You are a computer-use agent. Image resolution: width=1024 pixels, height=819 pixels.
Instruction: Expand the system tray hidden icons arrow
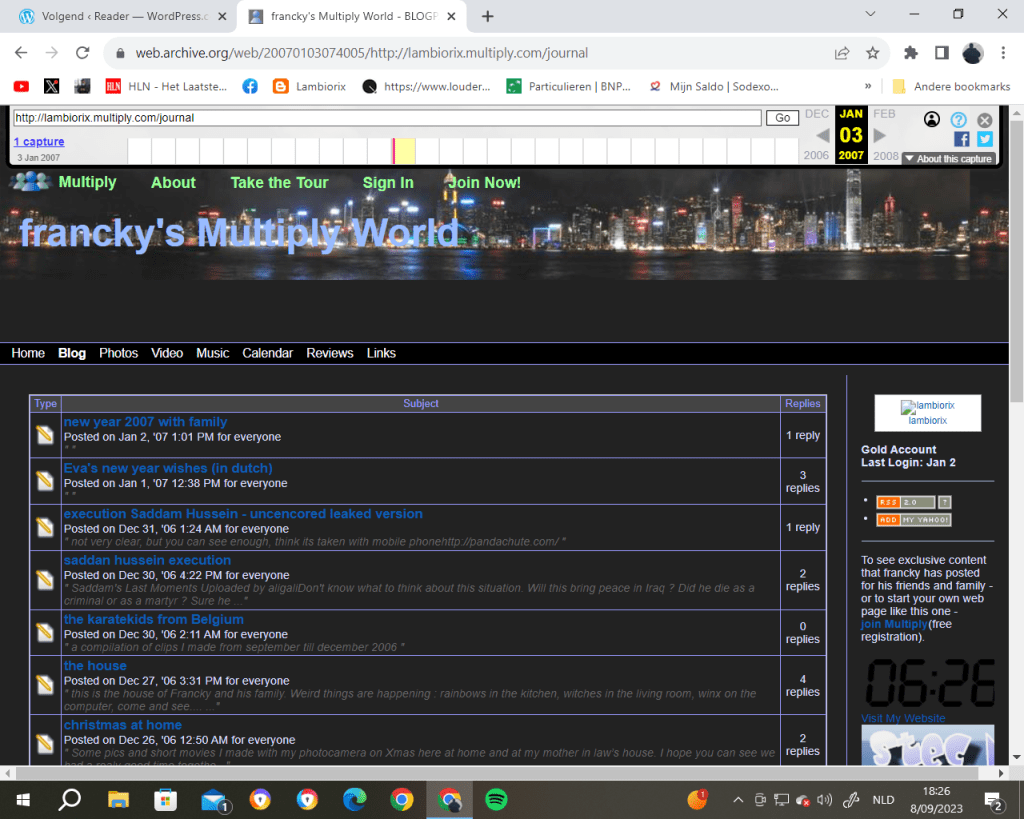pyautogui.click(x=738, y=800)
